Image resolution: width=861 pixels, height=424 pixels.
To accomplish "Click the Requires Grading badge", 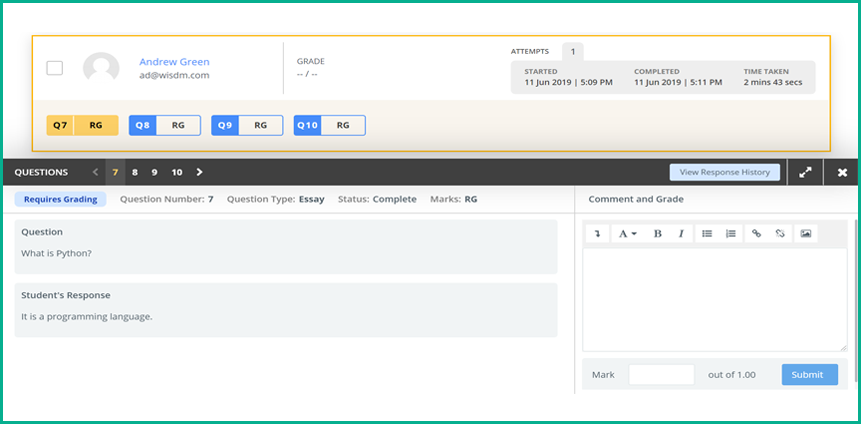I will (x=60, y=199).
